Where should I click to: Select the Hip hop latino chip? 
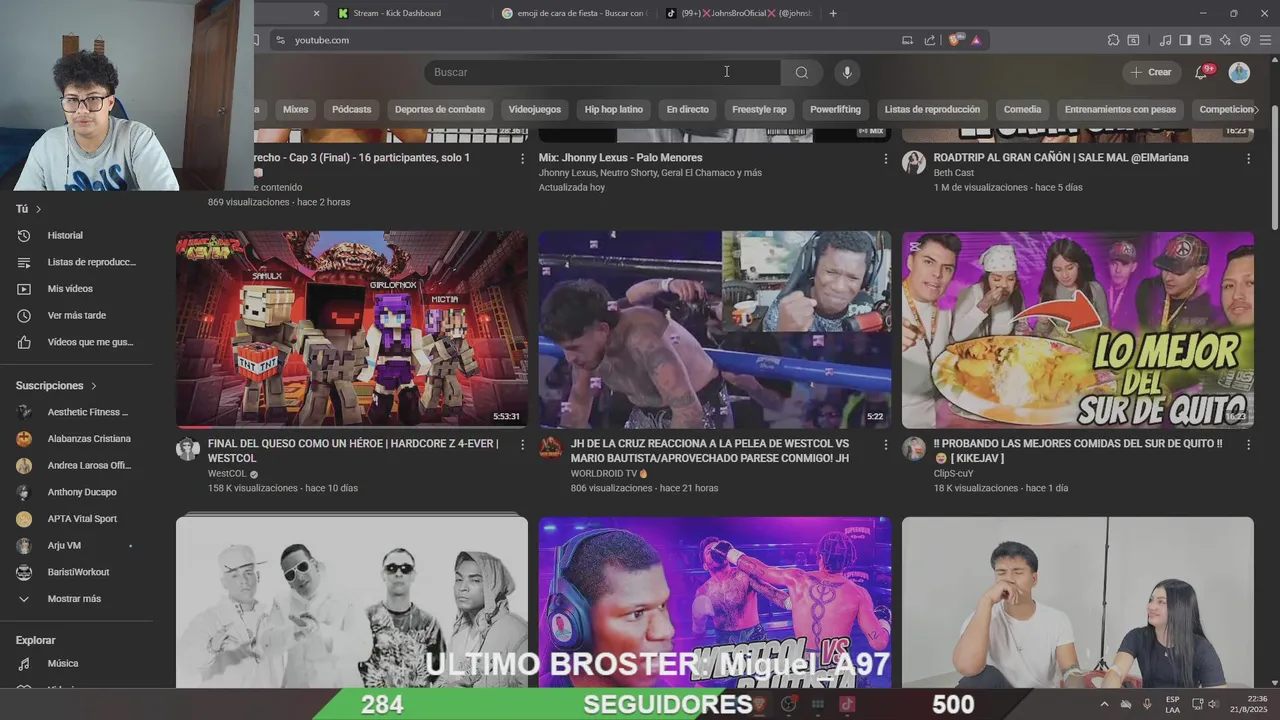[614, 109]
